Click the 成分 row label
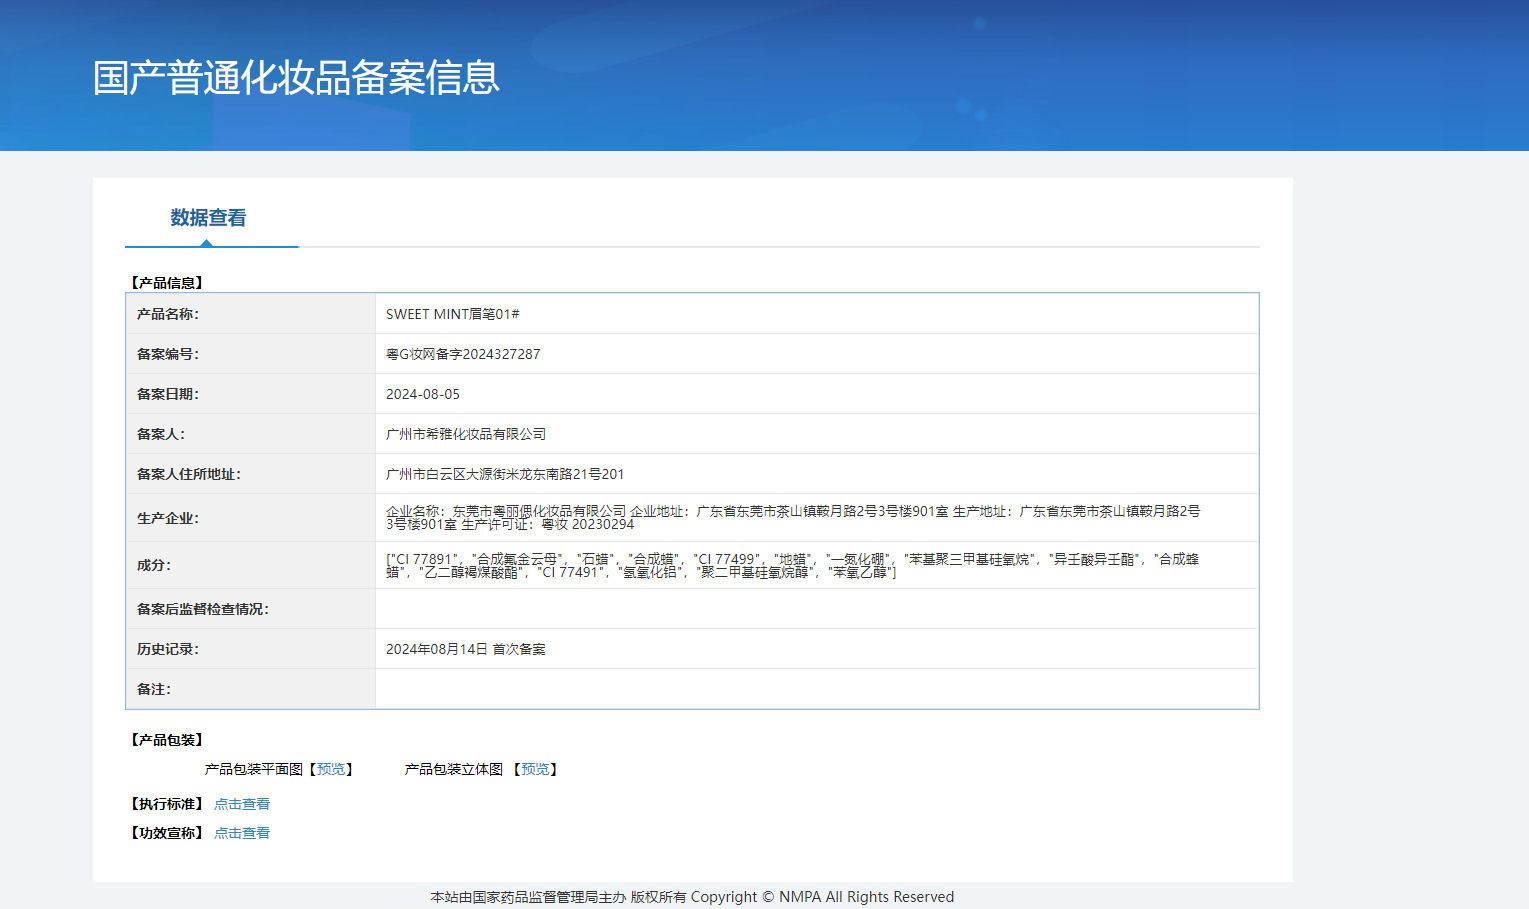The image size is (1529, 909). 154,565
